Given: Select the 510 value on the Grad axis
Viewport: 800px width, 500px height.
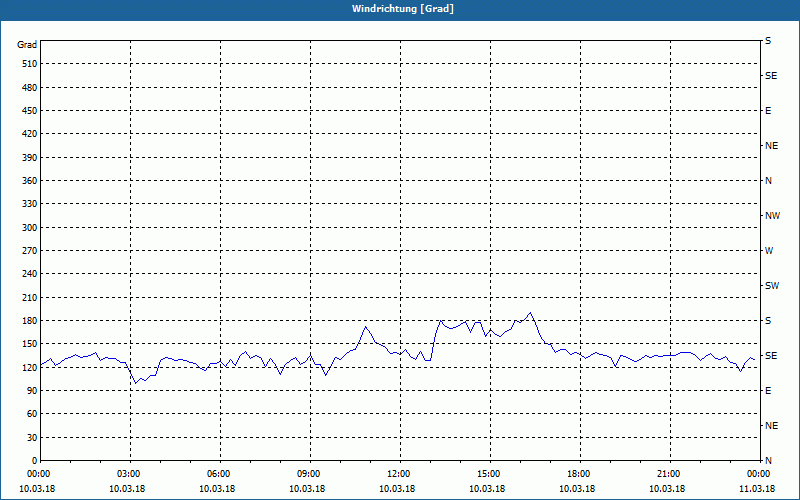Looking at the screenshot, I should click(29, 64).
